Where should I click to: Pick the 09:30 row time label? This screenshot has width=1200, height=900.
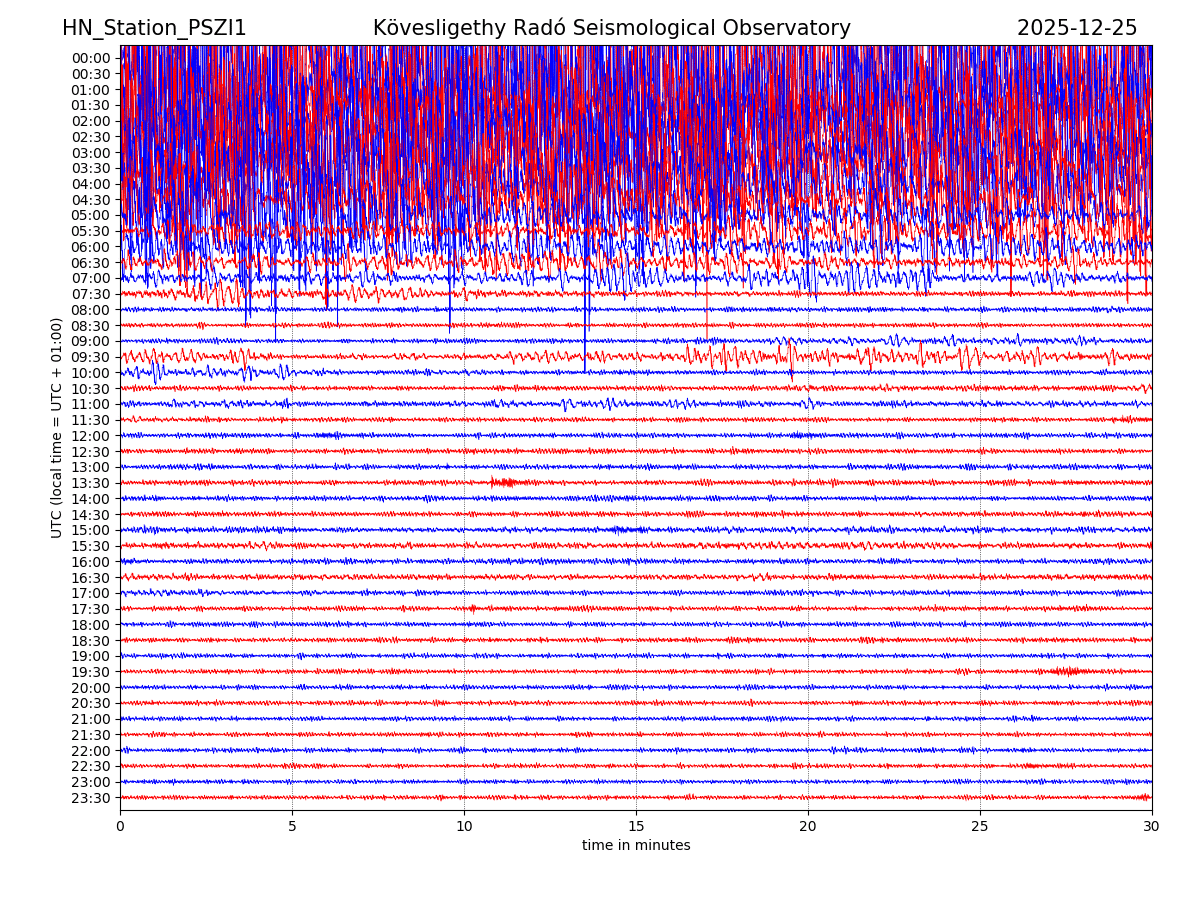(90, 357)
